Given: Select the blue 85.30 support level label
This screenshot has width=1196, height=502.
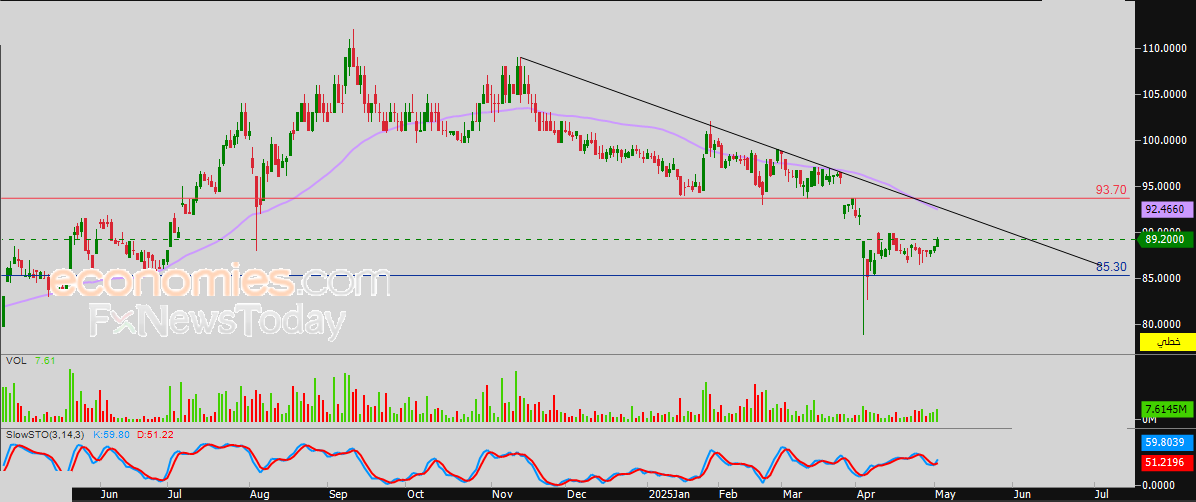Looking at the screenshot, I should pyautogui.click(x=1111, y=267).
